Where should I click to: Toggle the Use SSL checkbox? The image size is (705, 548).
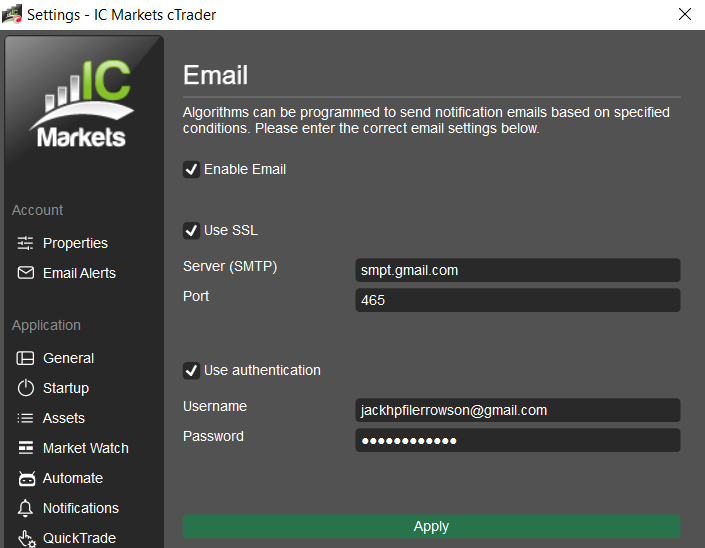point(192,231)
